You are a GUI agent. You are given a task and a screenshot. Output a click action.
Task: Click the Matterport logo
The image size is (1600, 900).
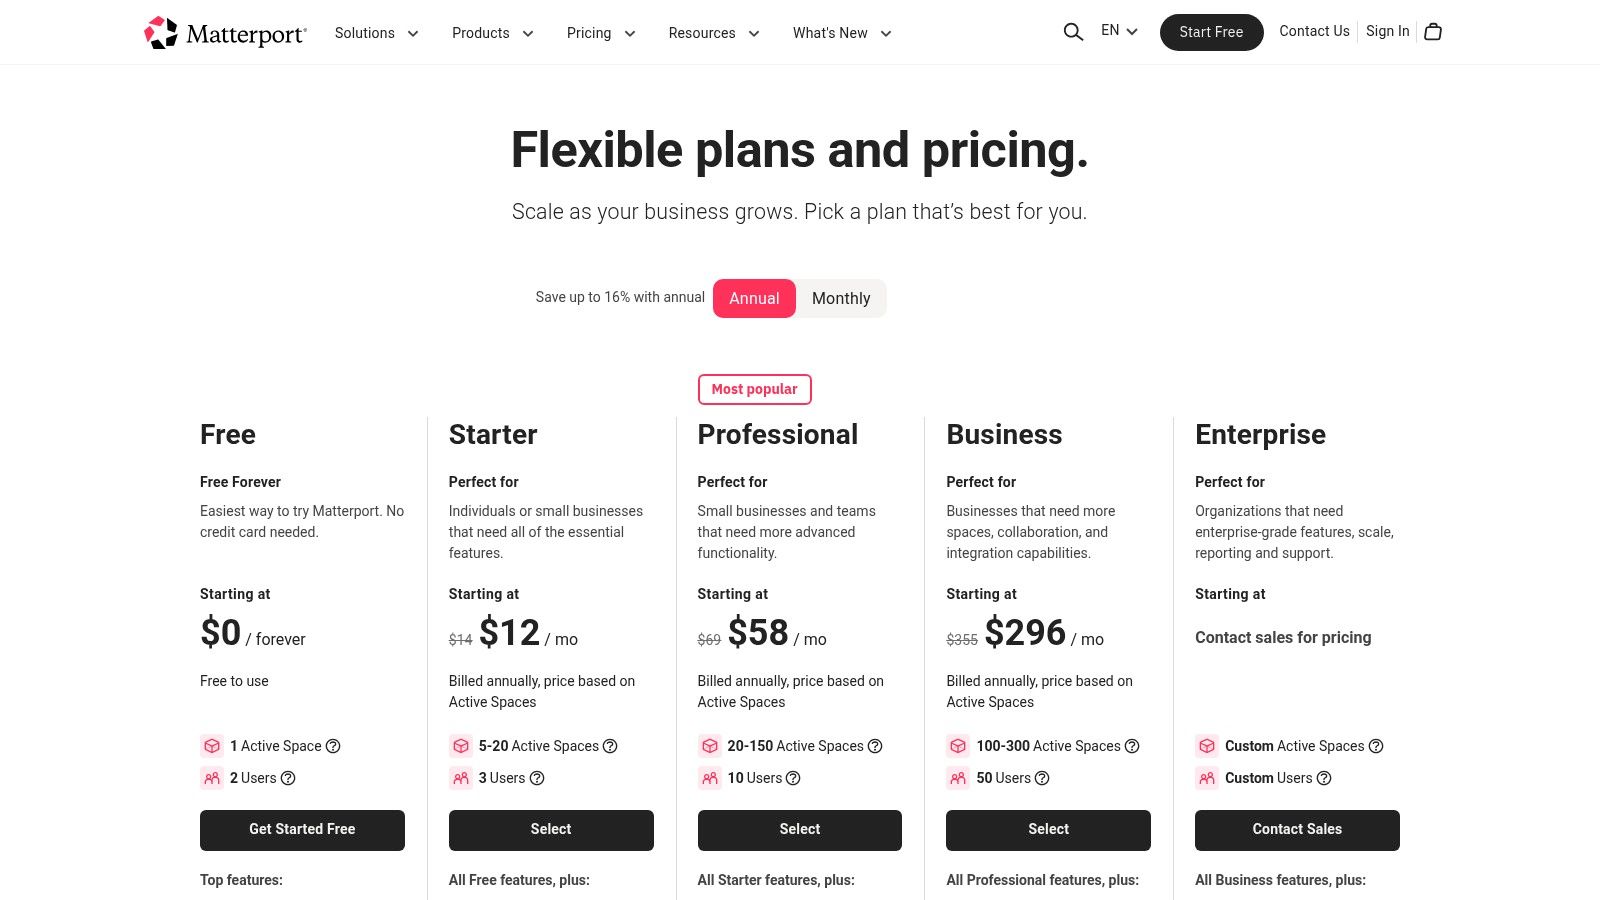click(225, 32)
